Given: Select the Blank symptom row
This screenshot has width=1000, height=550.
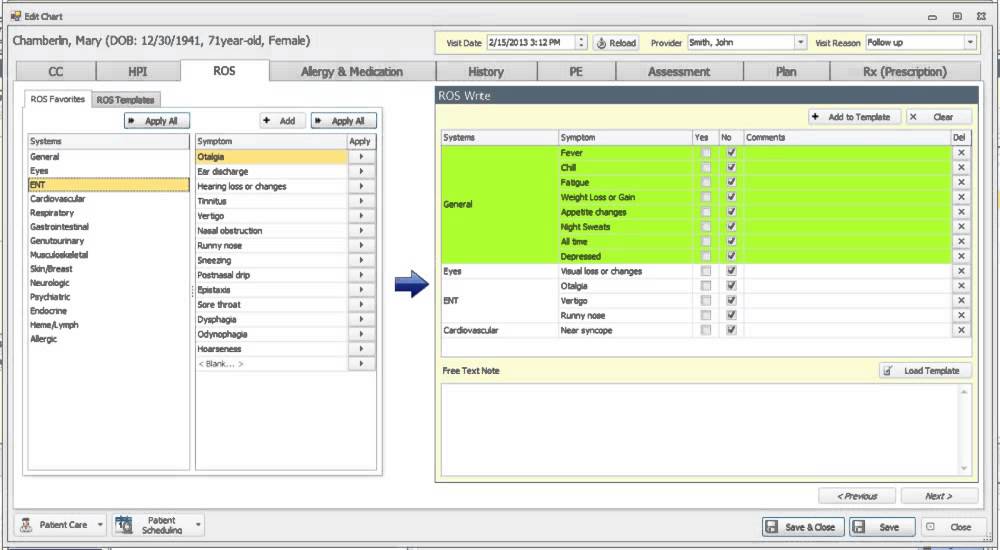Looking at the screenshot, I should 271,364.
